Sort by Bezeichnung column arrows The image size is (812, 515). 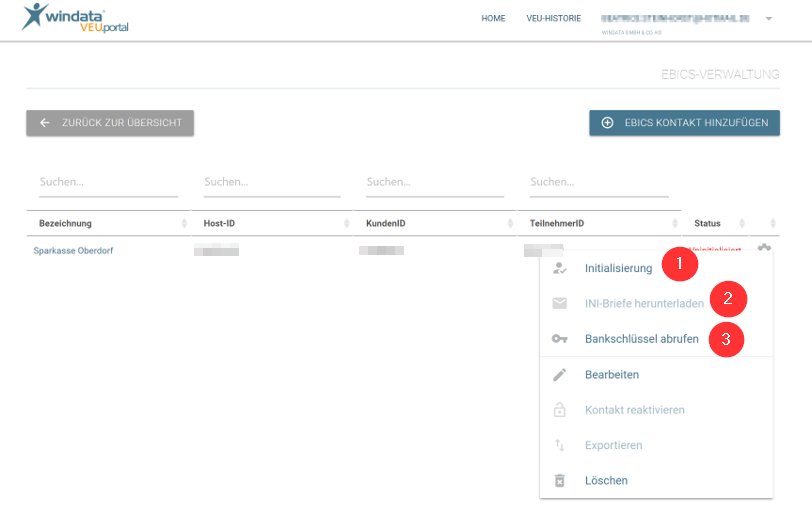click(x=184, y=223)
